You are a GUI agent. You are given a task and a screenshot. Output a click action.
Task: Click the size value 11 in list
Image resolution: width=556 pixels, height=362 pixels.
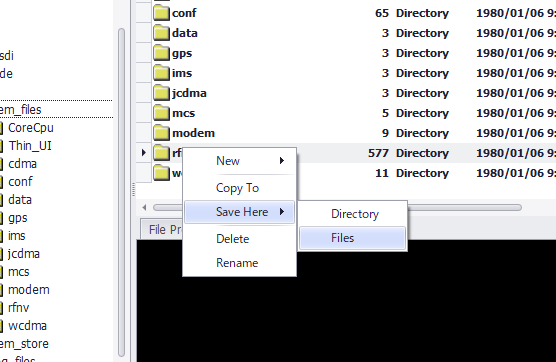click(x=382, y=173)
